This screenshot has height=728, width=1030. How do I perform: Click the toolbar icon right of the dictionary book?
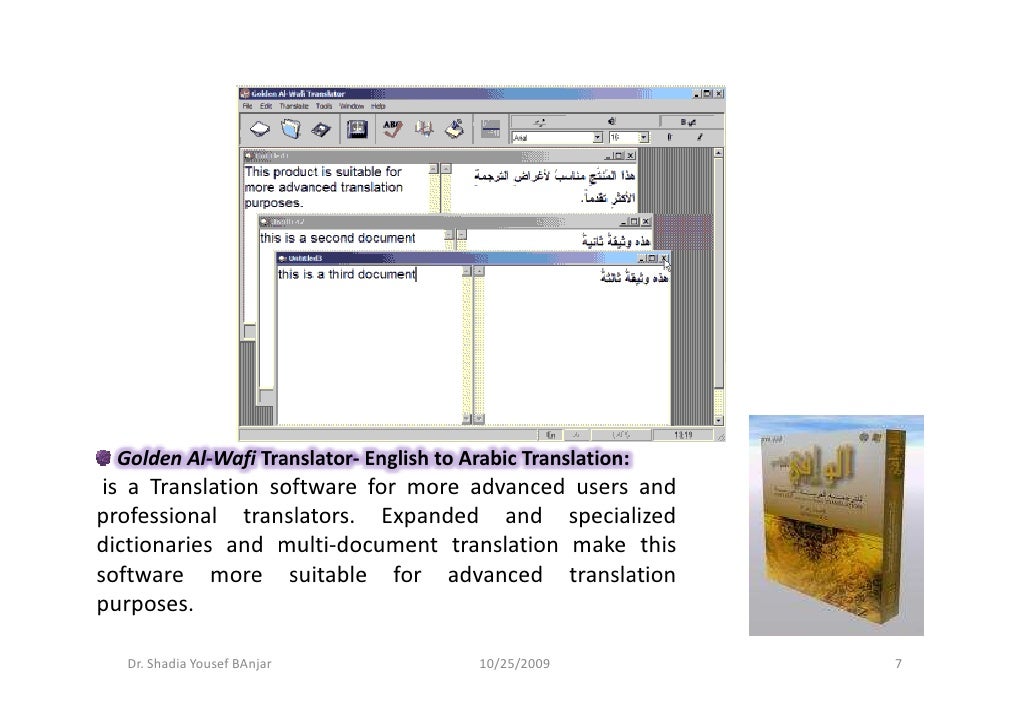(x=455, y=128)
